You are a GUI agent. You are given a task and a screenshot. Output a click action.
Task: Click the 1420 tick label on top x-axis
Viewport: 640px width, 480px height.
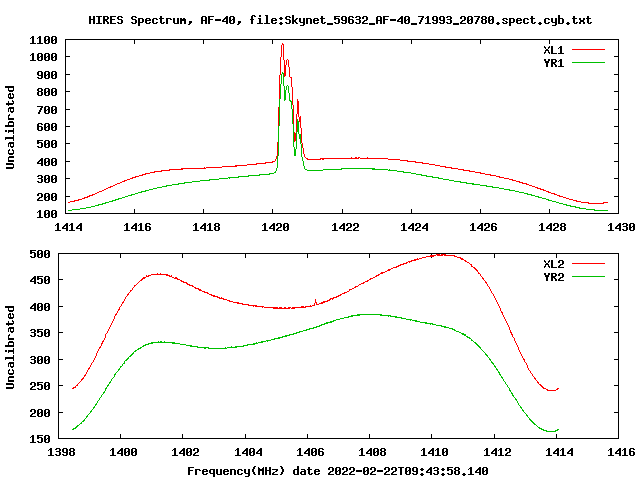pyautogui.click(x=275, y=227)
